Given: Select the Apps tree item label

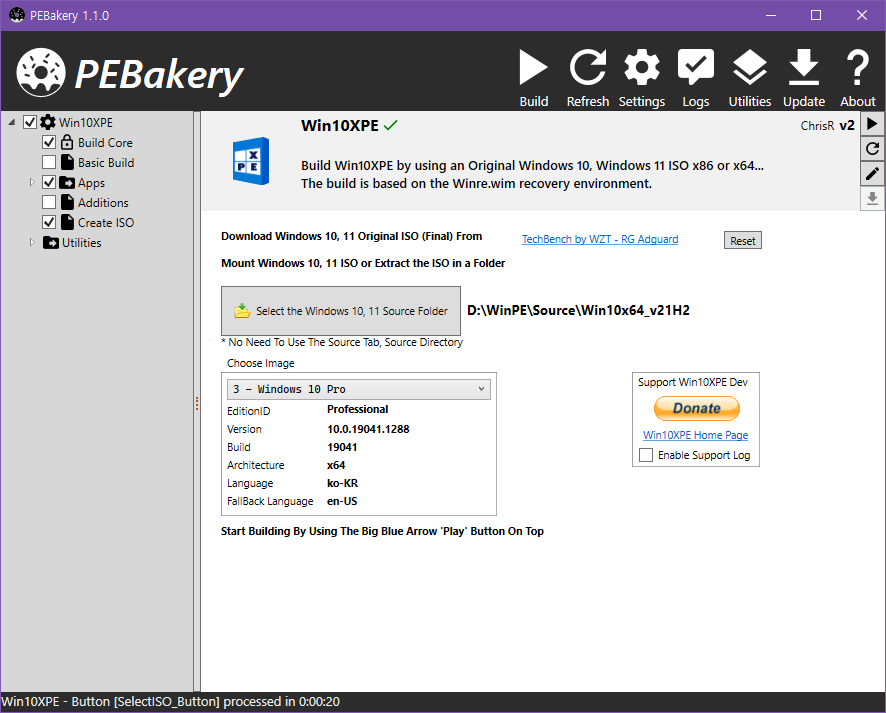Looking at the screenshot, I should pos(92,183).
